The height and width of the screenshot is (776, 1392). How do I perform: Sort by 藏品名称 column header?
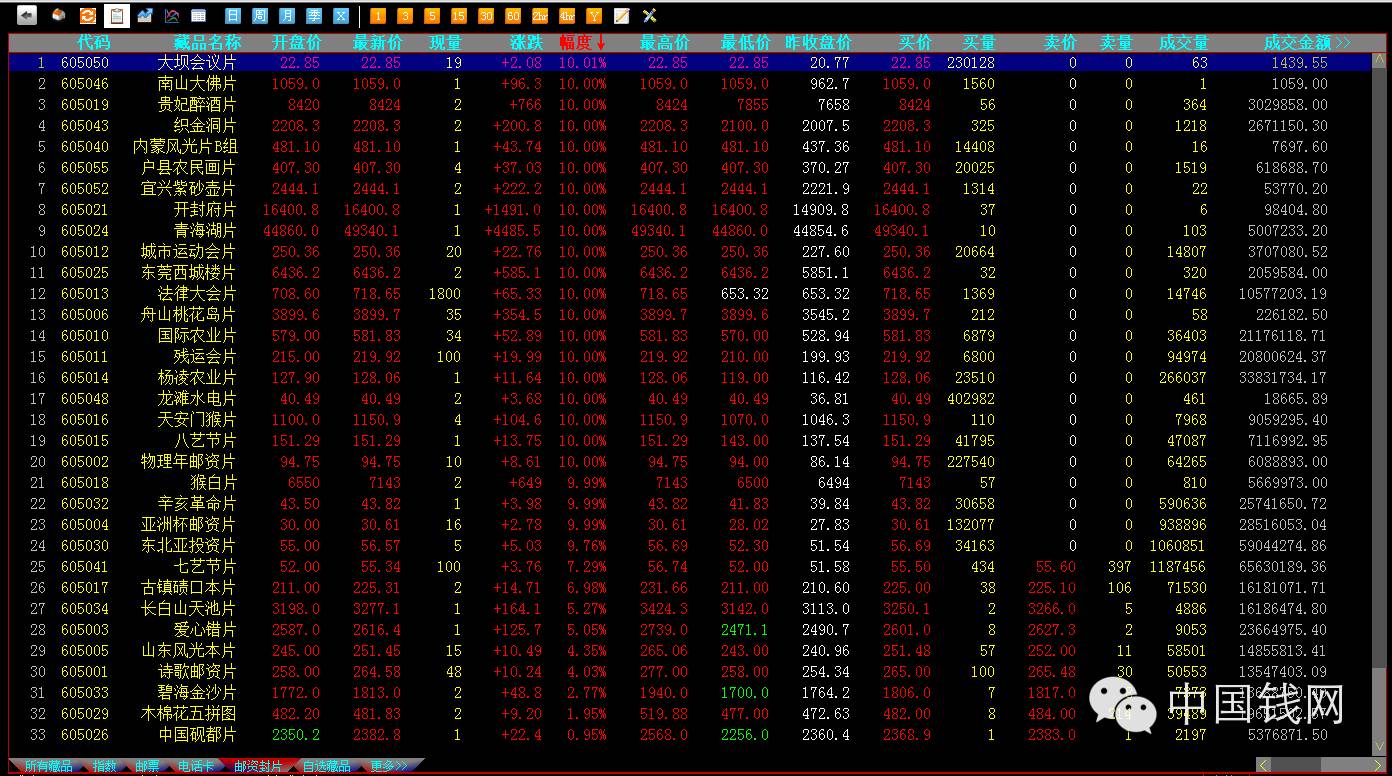coord(207,43)
